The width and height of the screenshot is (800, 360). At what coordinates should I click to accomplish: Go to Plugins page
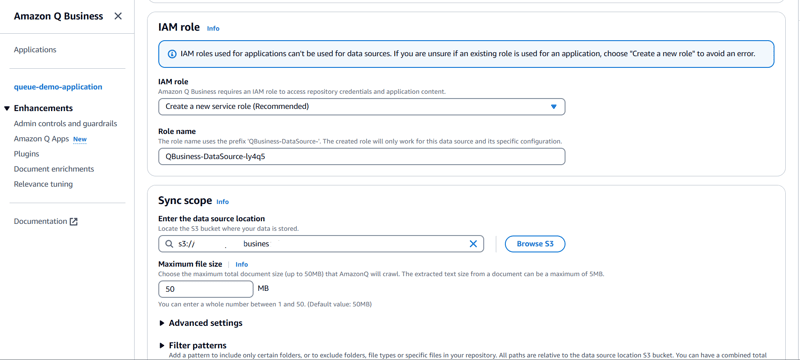27,153
